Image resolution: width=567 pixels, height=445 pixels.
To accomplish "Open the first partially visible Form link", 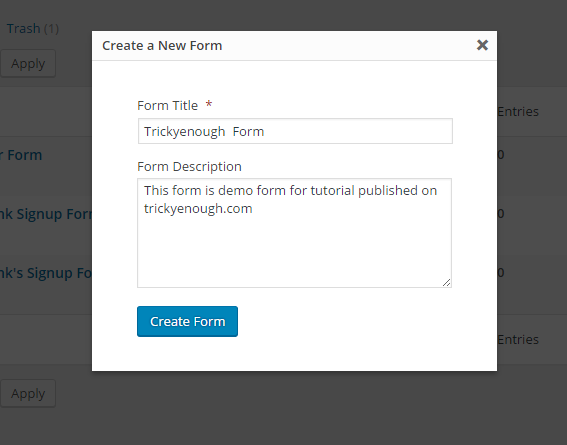I will click(x=21, y=155).
